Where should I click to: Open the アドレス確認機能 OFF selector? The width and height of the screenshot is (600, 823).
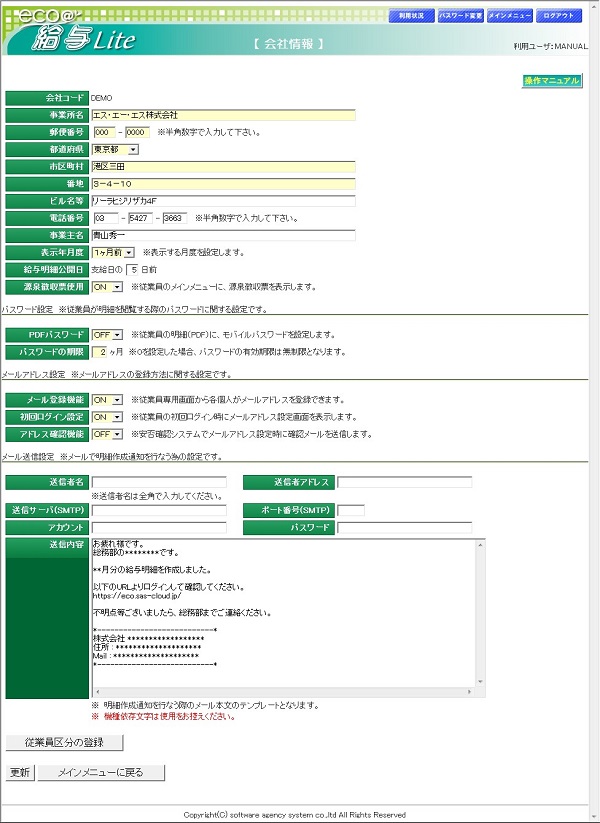(107, 434)
